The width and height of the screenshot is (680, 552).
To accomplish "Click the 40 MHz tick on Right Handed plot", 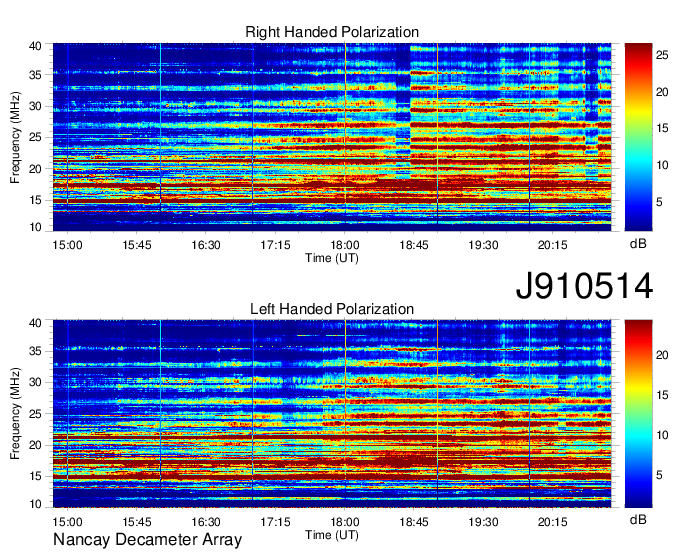I will pyautogui.click(x=36, y=46).
